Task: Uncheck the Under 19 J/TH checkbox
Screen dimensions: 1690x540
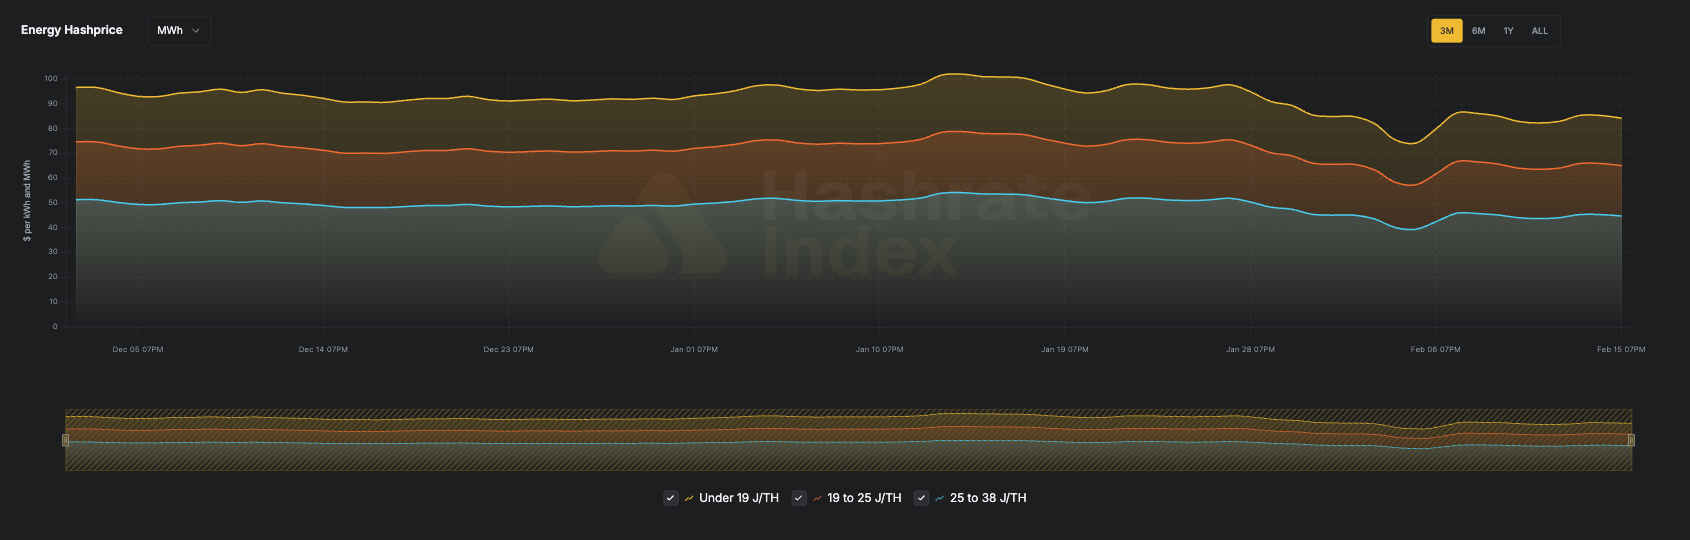Action: pyautogui.click(x=671, y=498)
